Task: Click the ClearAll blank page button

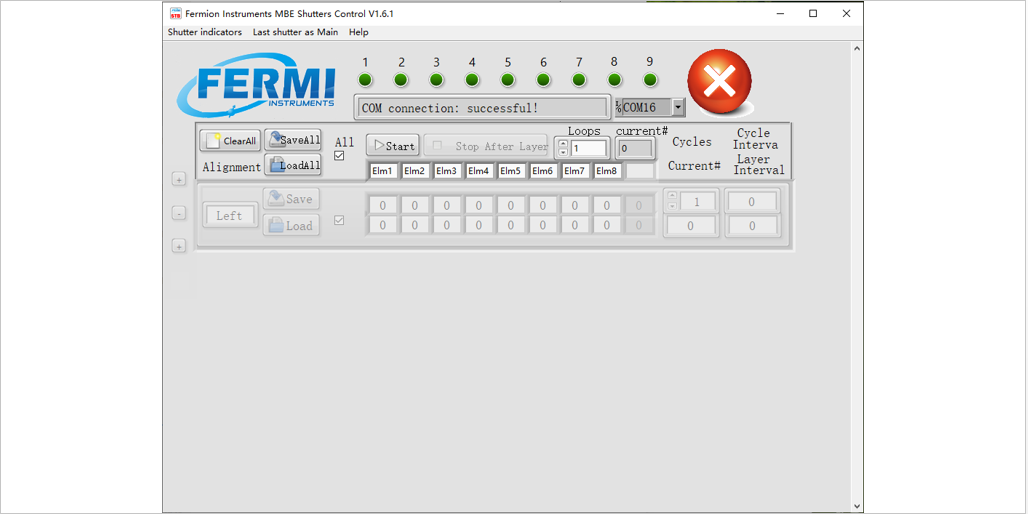Action: 230,140
